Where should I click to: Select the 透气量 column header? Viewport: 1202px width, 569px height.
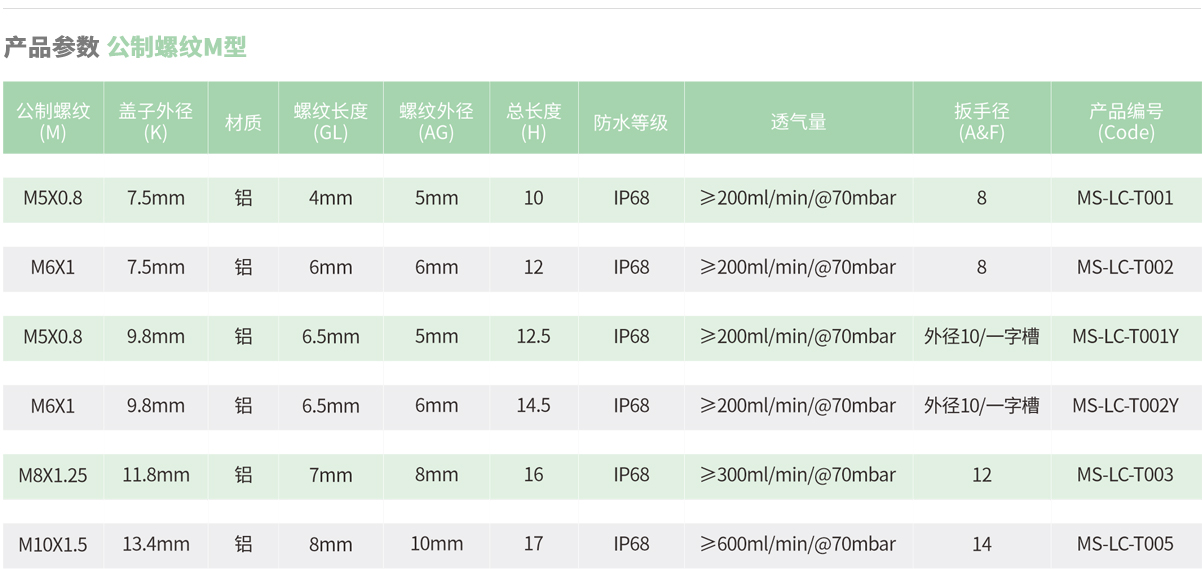click(797, 122)
